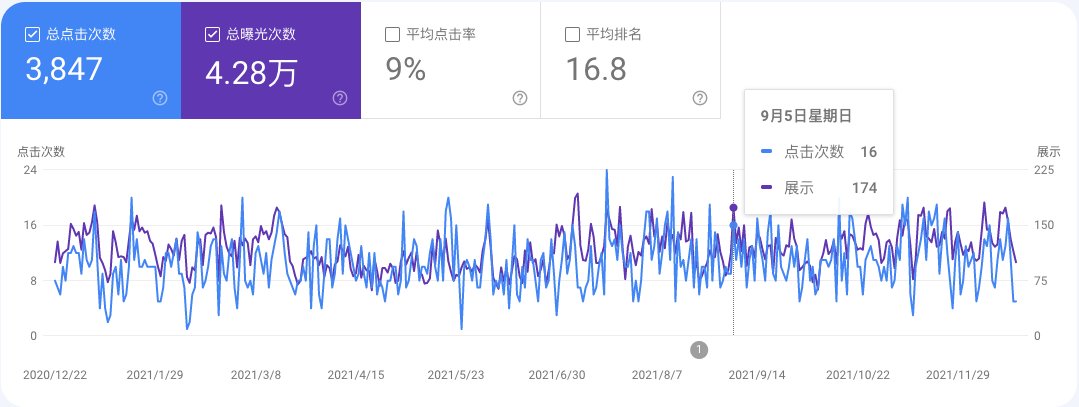Open help icon in 总点击次数 card

[x=160, y=98]
